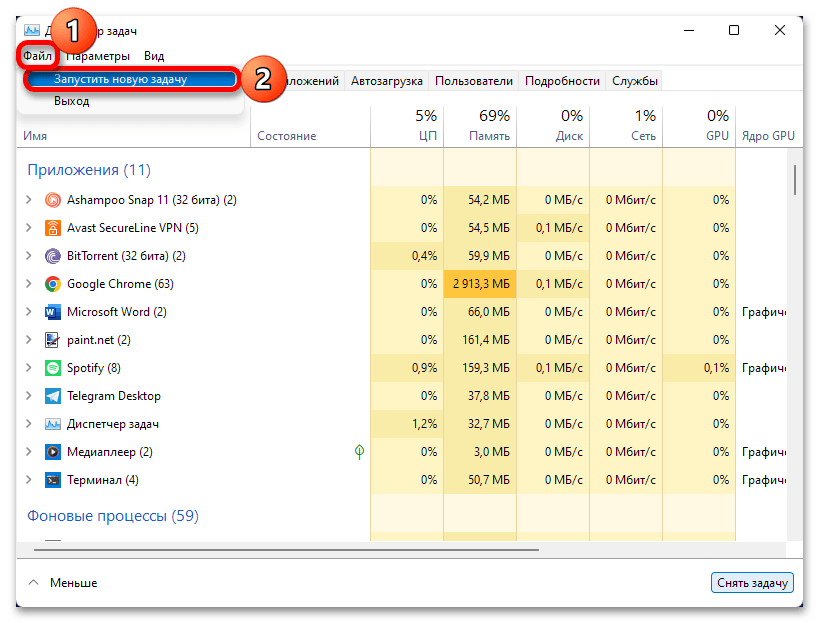This screenshot has width=819, height=623.
Task: Expand the Microsoft Word process group
Action: [29, 312]
